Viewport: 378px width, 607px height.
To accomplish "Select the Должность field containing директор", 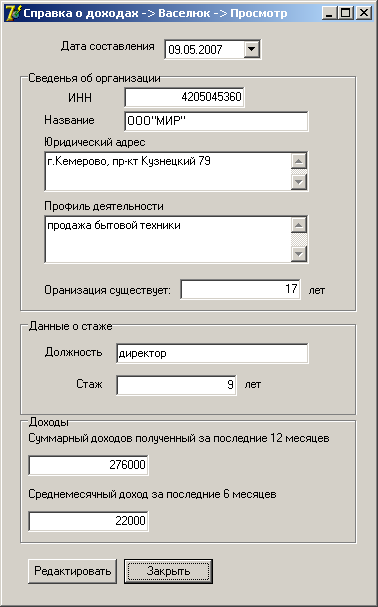I will point(212,353).
